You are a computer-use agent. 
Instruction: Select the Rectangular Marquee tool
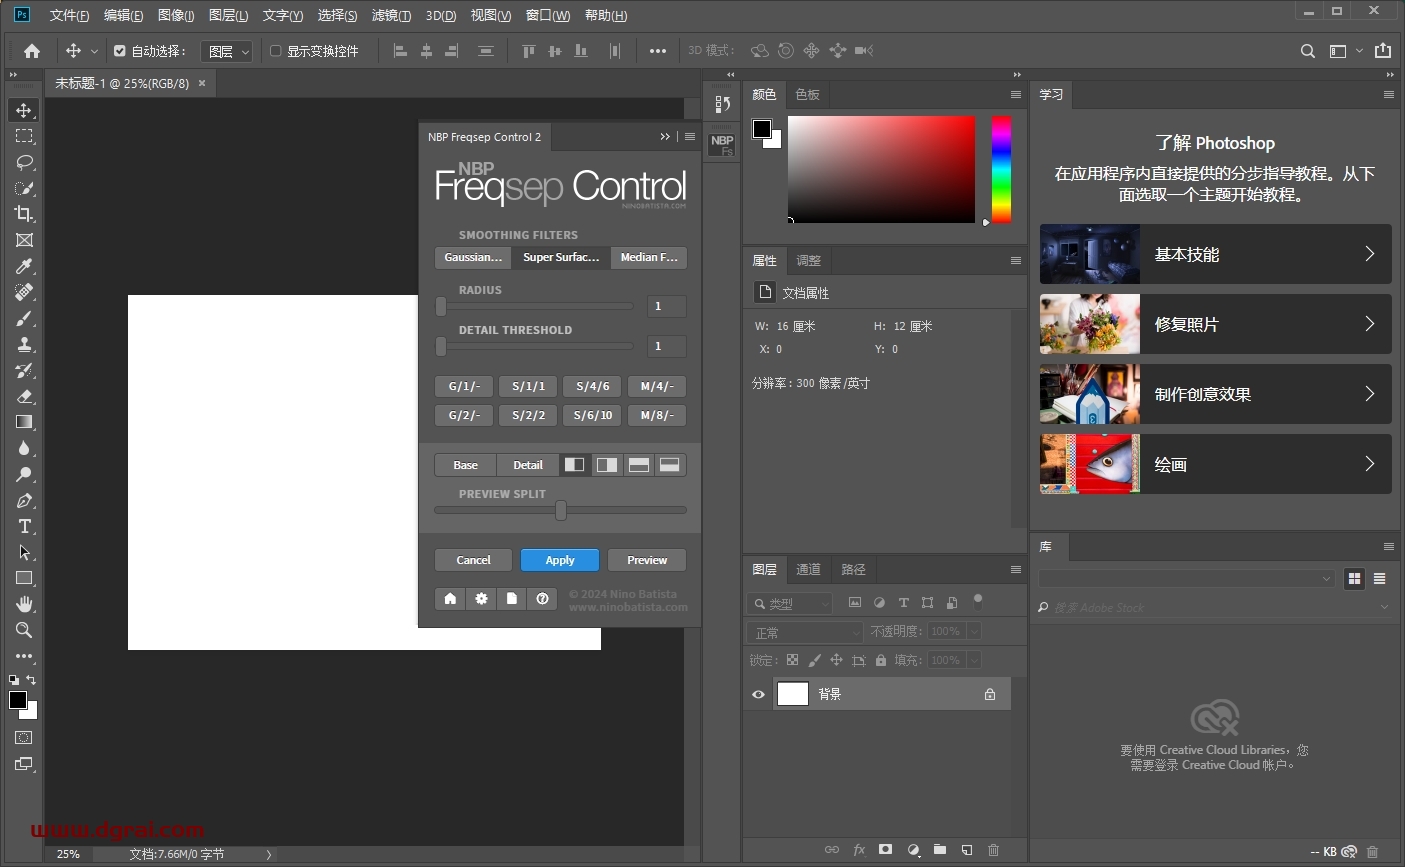click(x=24, y=136)
